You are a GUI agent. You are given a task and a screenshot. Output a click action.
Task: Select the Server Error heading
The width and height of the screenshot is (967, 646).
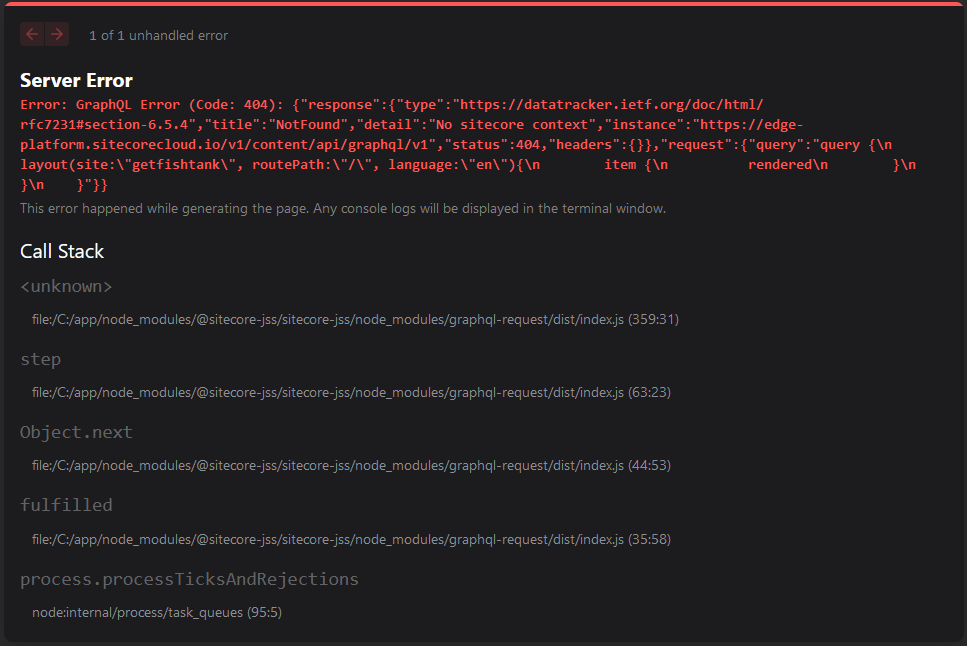[x=76, y=80]
